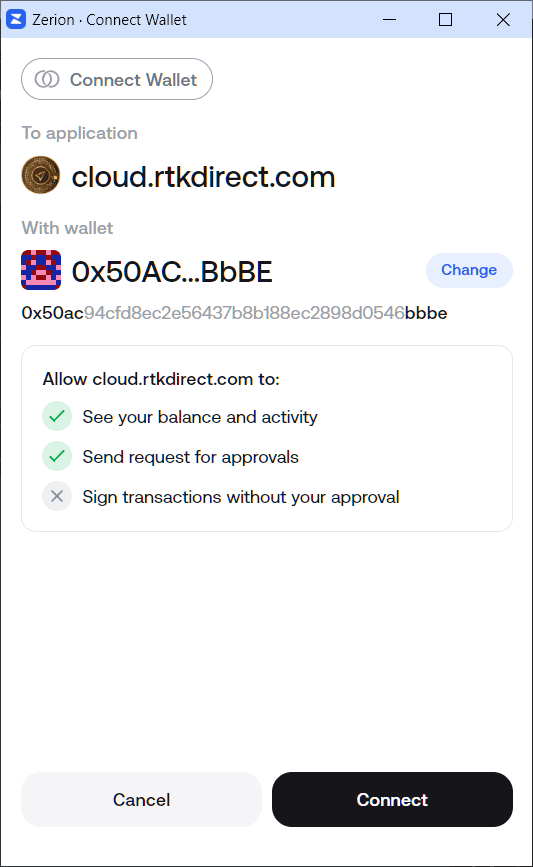Click gray X icon beside Sign transactions

57,496
